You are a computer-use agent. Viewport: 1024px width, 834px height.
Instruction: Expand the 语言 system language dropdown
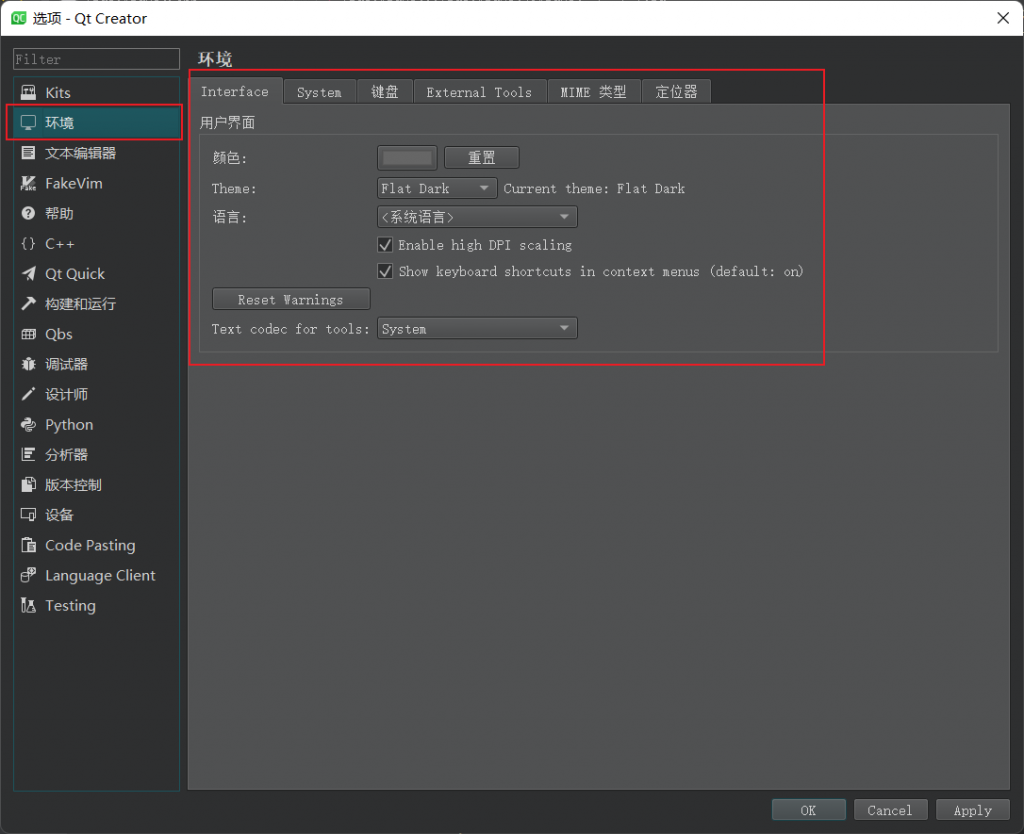(477, 217)
